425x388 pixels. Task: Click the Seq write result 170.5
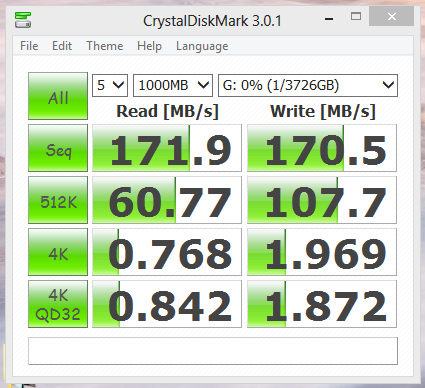pyautogui.click(x=322, y=148)
